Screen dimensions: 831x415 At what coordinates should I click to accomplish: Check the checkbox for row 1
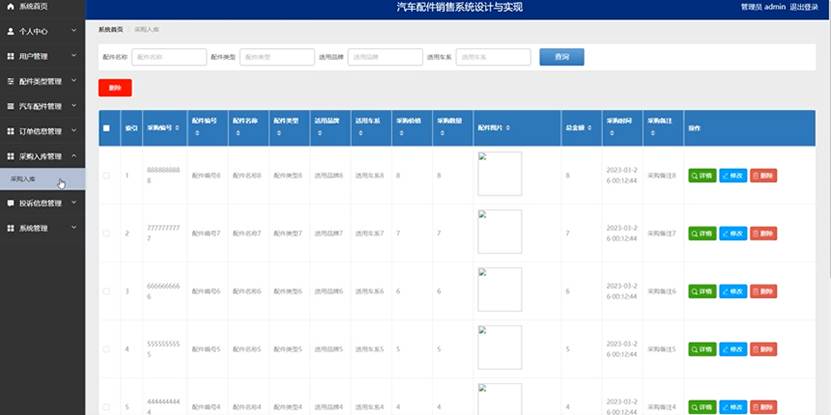point(107,175)
